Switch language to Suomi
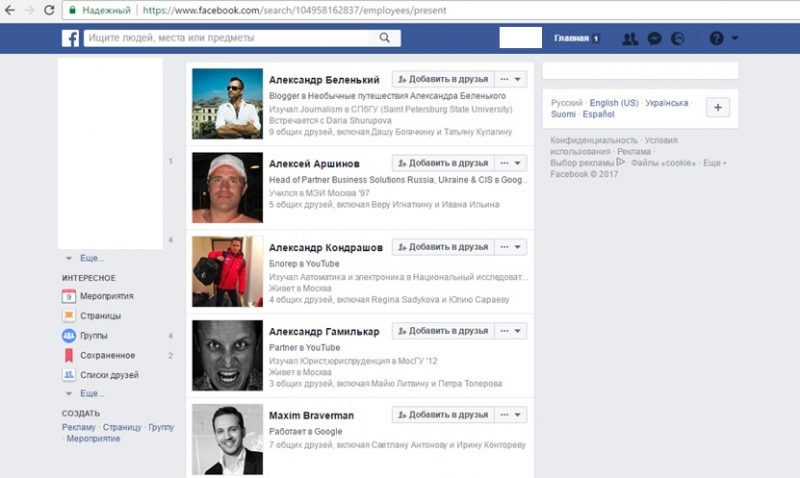This screenshot has height=478, width=800. (x=563, y=114)
